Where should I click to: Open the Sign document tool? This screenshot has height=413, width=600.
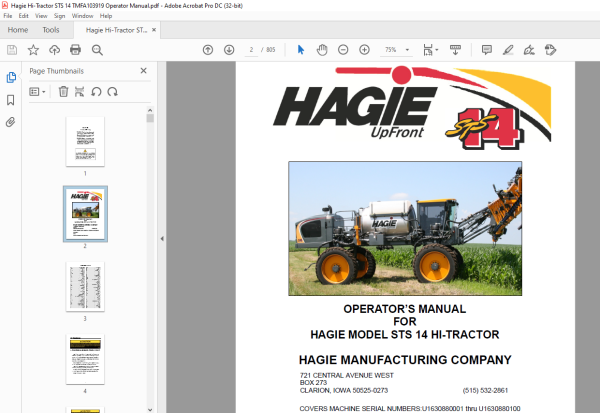[529, 50]
